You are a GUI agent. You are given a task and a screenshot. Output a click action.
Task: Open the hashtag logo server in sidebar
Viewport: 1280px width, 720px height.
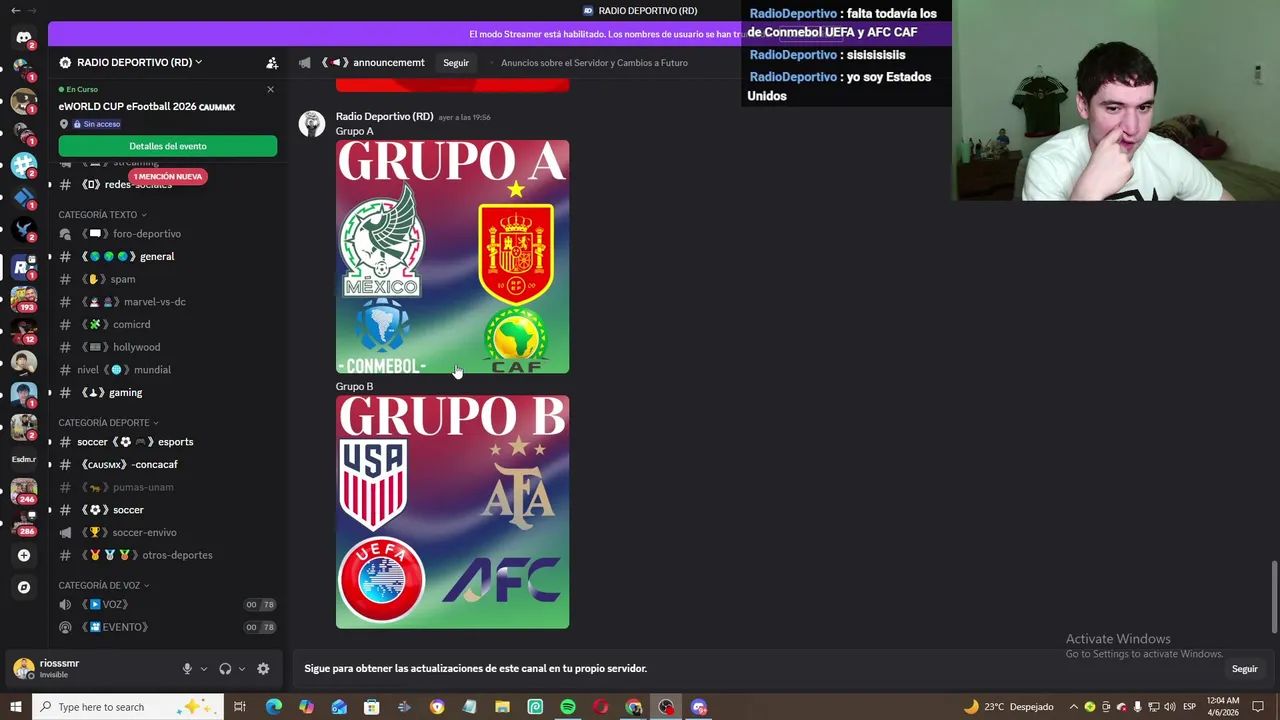click(24, 166)
